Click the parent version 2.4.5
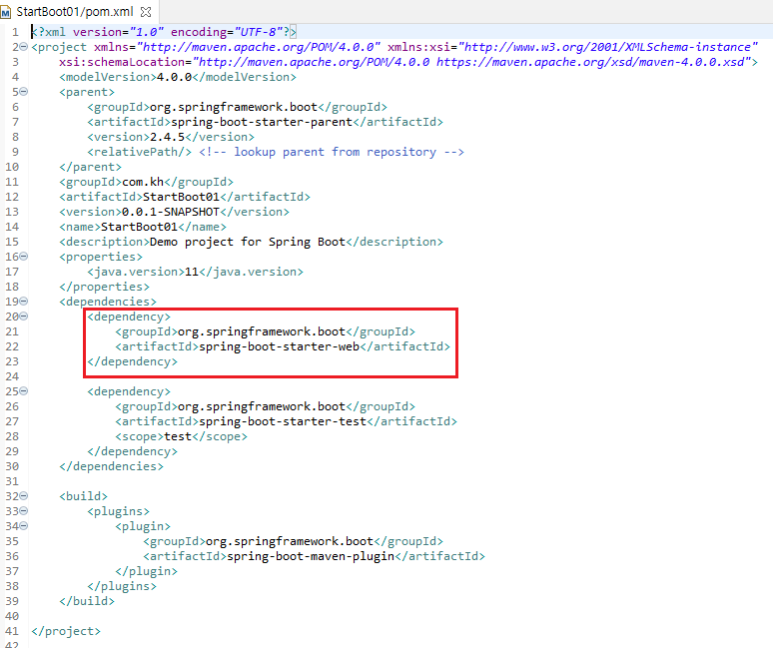 pyautogui.click(x=167, y=137)
